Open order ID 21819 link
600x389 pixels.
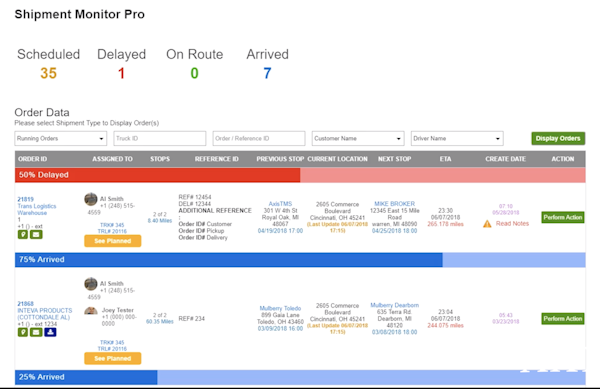(x=26, y=199)
